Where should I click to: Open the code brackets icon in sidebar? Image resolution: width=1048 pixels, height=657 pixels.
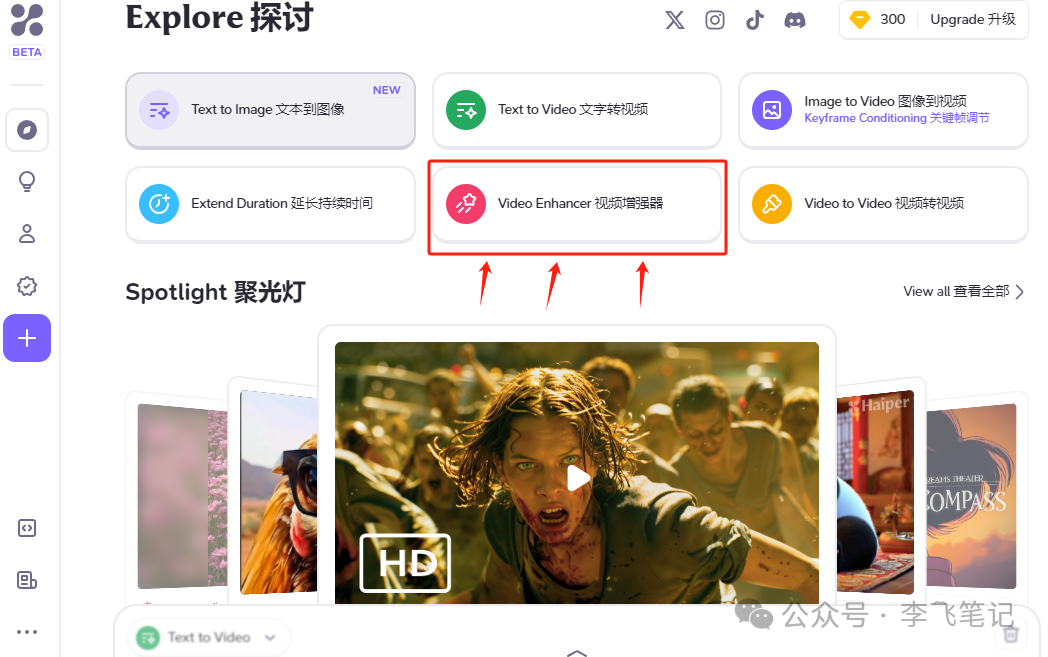(x=27, y=528)
